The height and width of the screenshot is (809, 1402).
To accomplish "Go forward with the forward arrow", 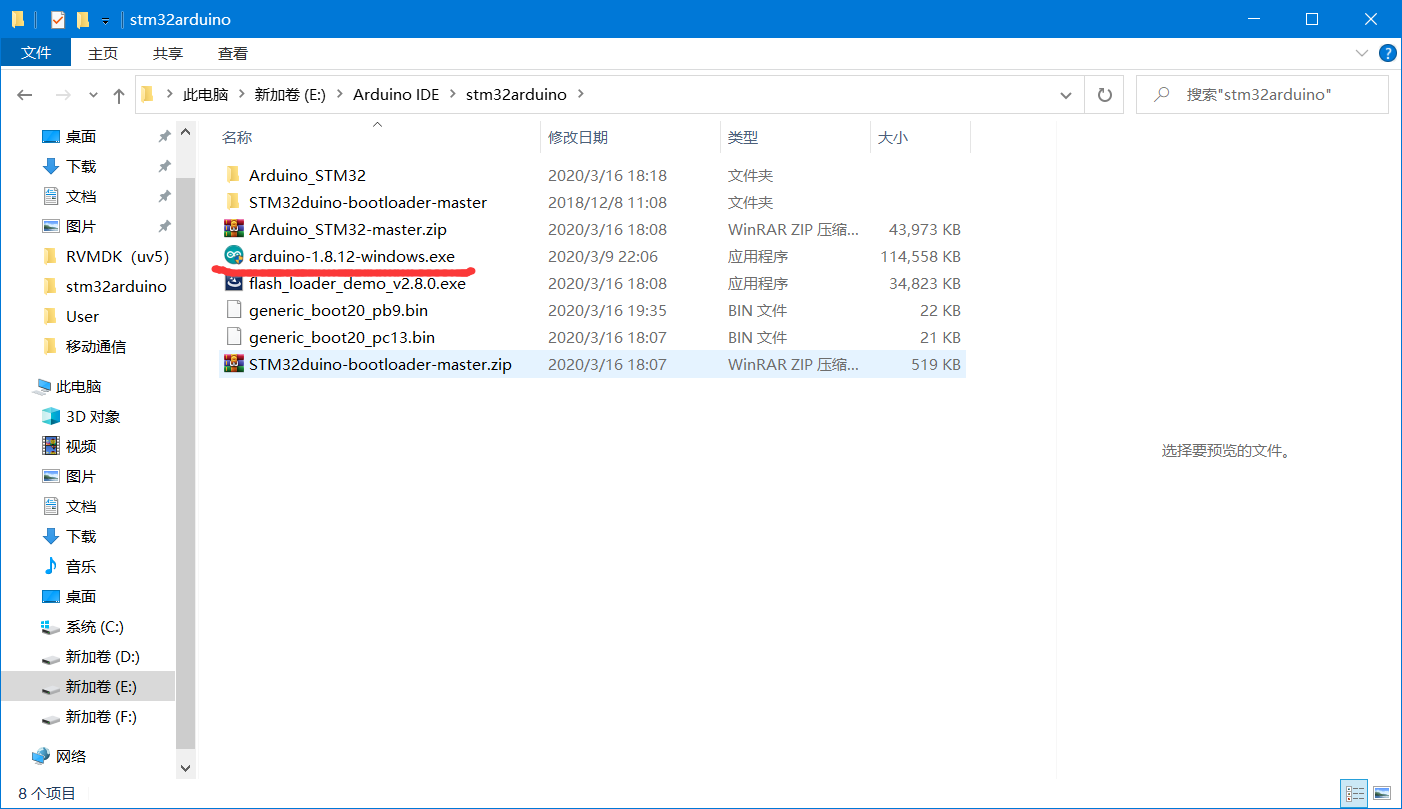I will tap(63, 95).
